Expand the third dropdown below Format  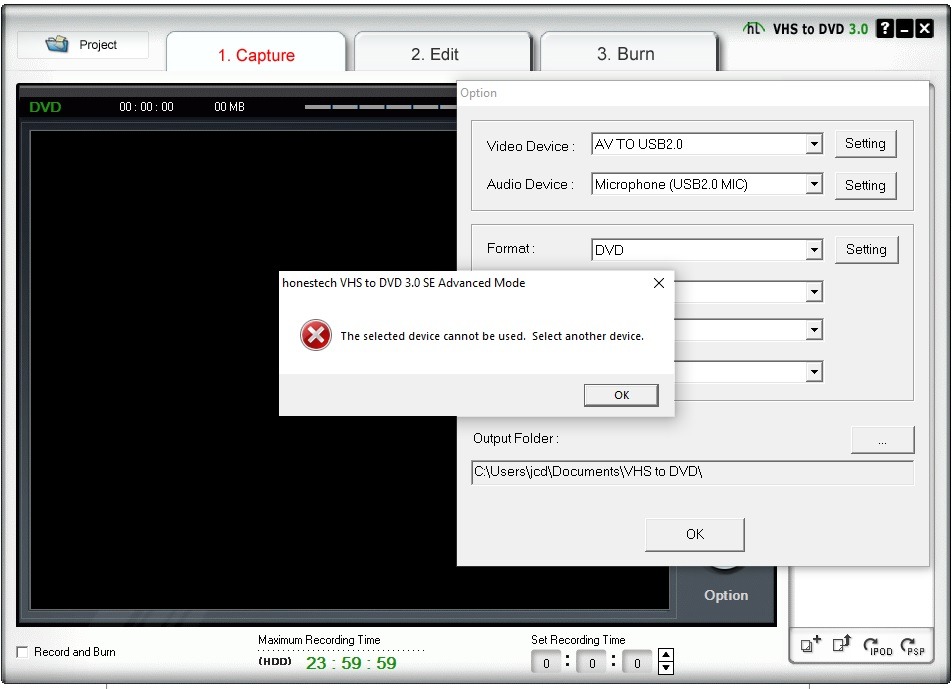coord(814,372)
